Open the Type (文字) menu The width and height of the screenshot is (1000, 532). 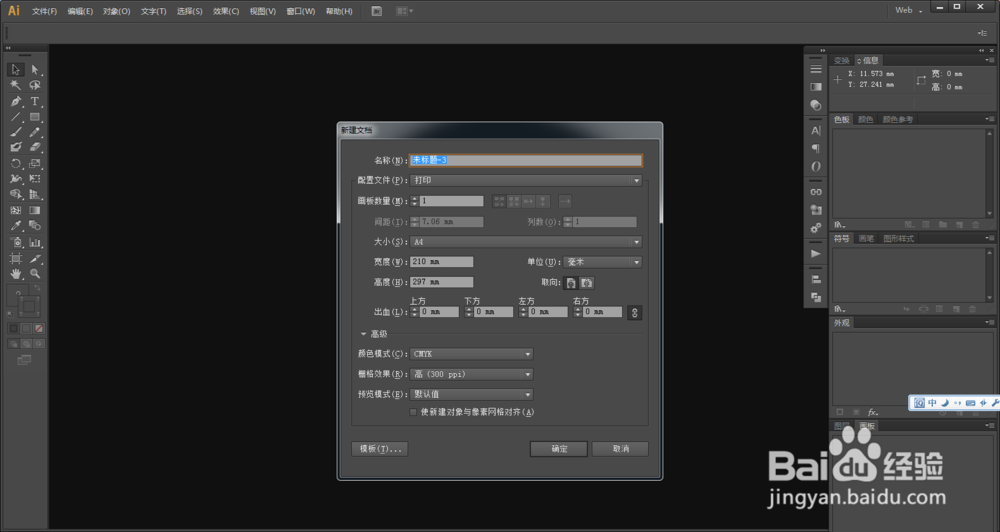point(154,11)
